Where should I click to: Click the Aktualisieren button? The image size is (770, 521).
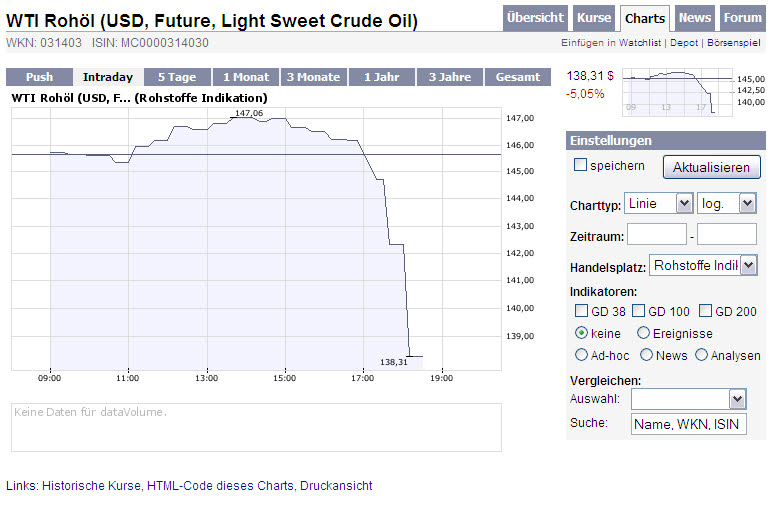tap(711, 167)
